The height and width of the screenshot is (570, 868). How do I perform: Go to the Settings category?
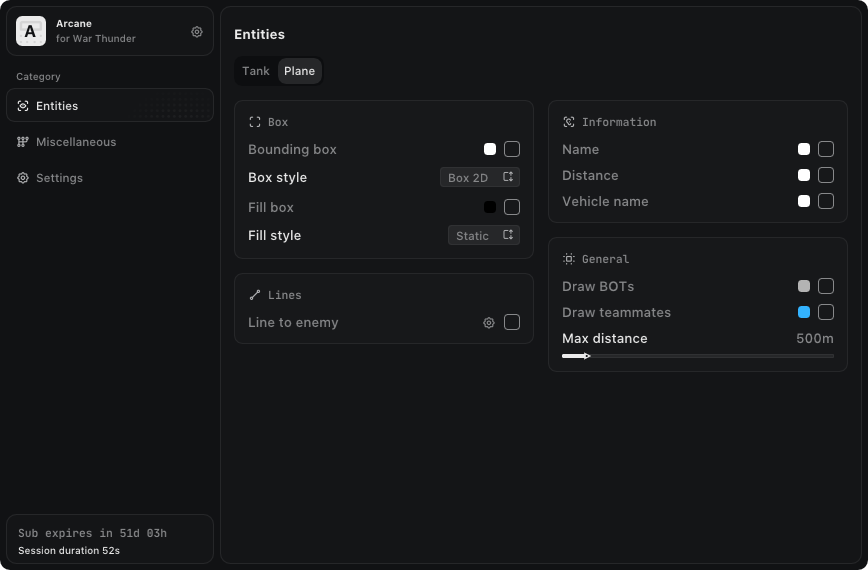point(59,178)
